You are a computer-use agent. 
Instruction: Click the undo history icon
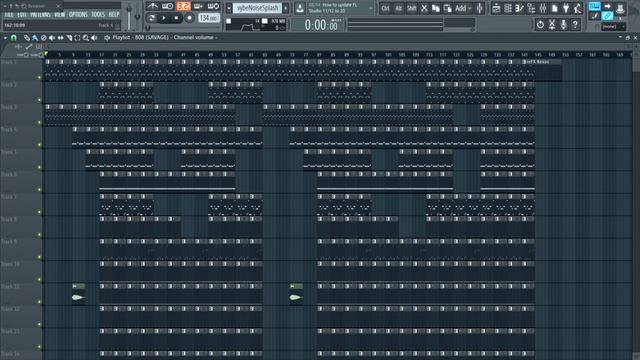pyautogui.click(x=540, y=25)
